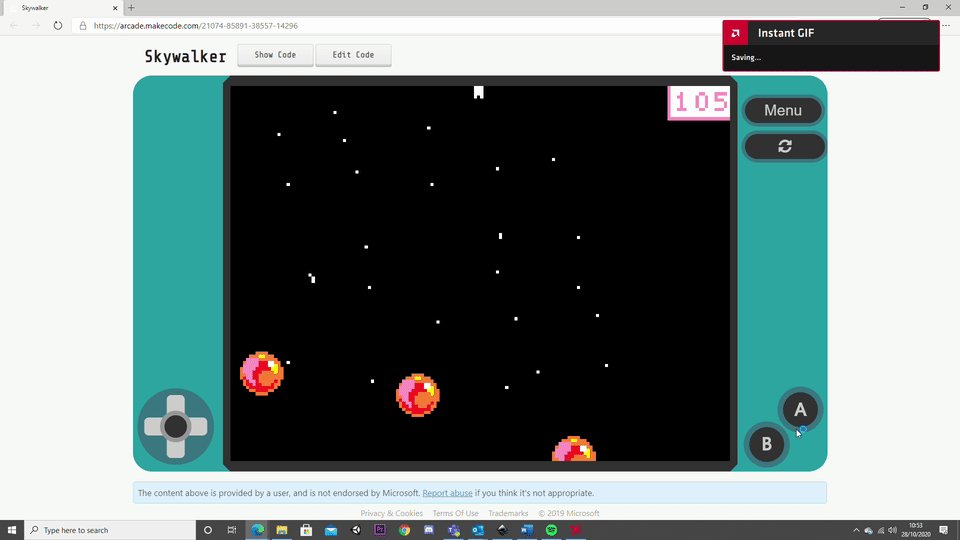
Task: Go forward with the browser forward arrow
Action: click(x=36, y=26)
